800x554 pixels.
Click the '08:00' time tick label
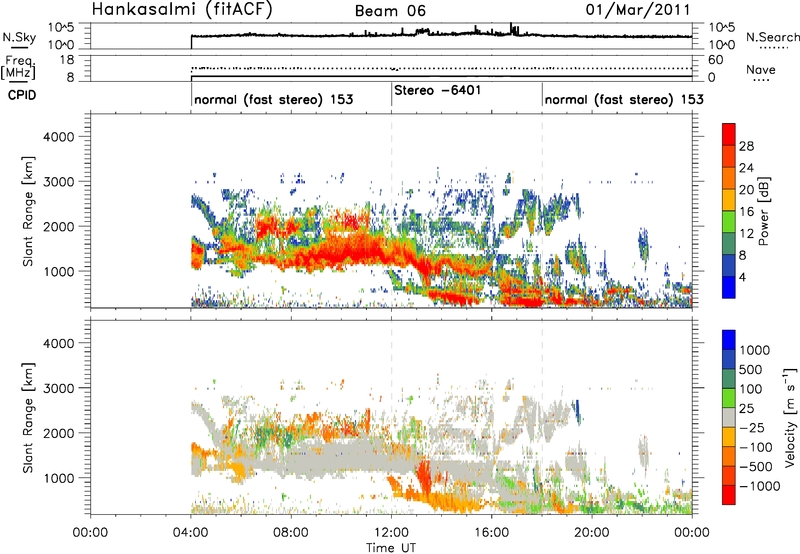pyautogui.click(x=291, y=533)
